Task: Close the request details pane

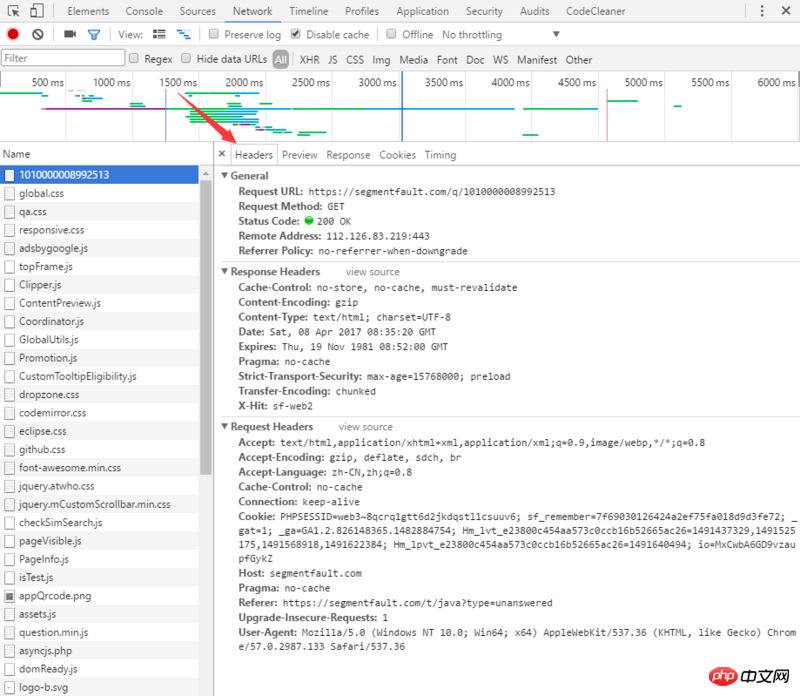Action: click(222, 155)
